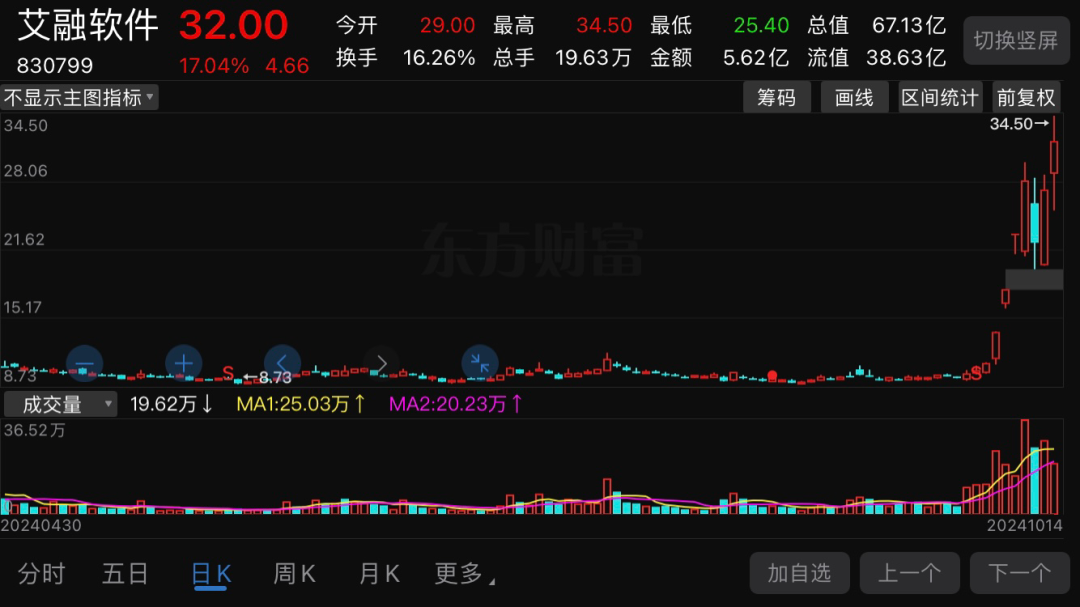Viewport: 1080px width, 607px height.
Task: Click MA1:25.03万 volume average label
Action: click(x=300, y=404)
